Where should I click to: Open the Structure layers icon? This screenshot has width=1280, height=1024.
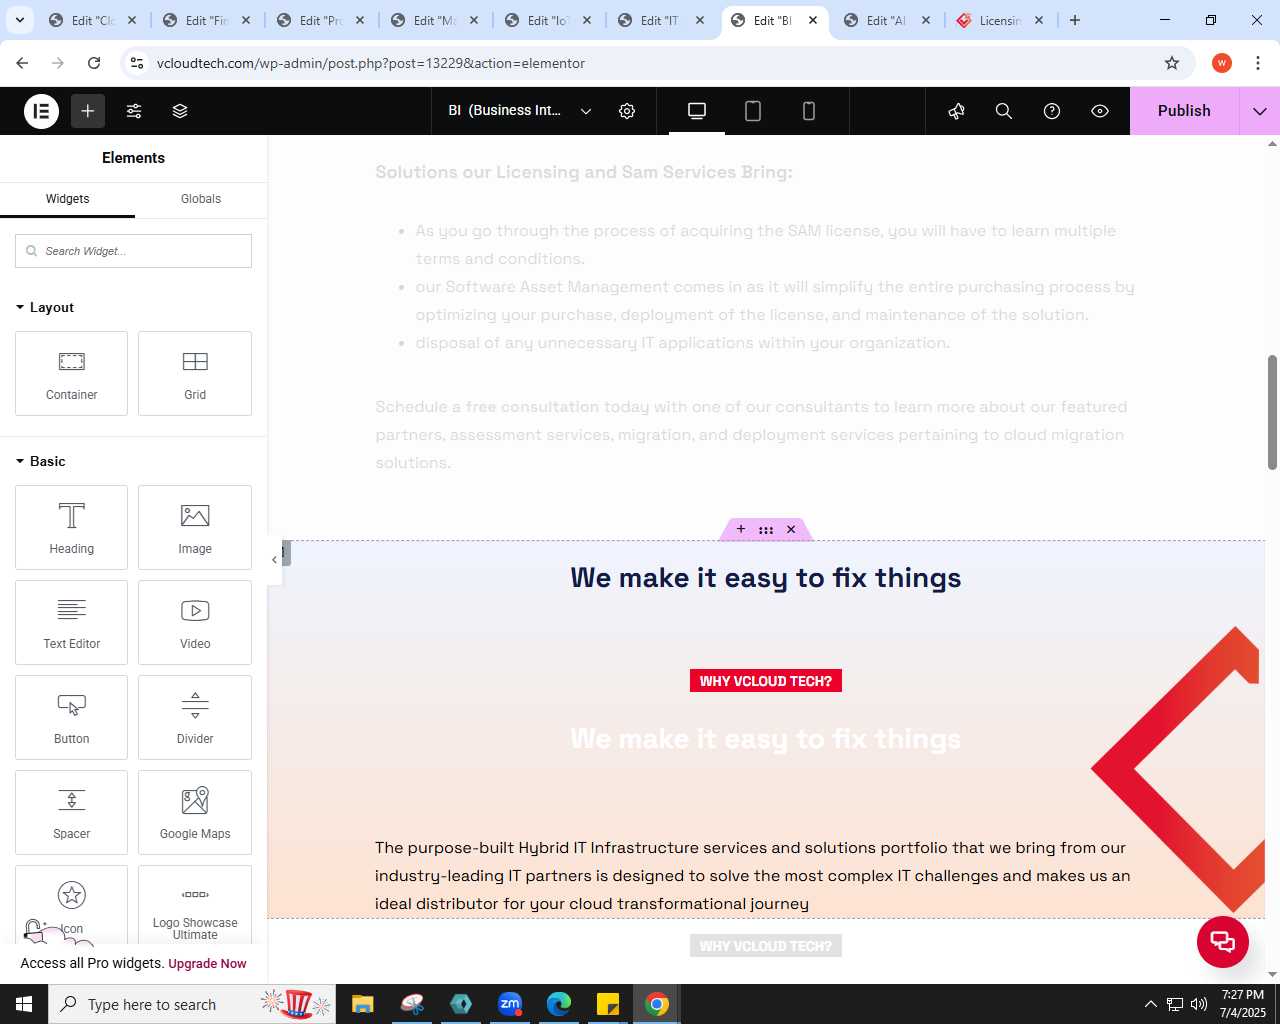coord(180,111)
